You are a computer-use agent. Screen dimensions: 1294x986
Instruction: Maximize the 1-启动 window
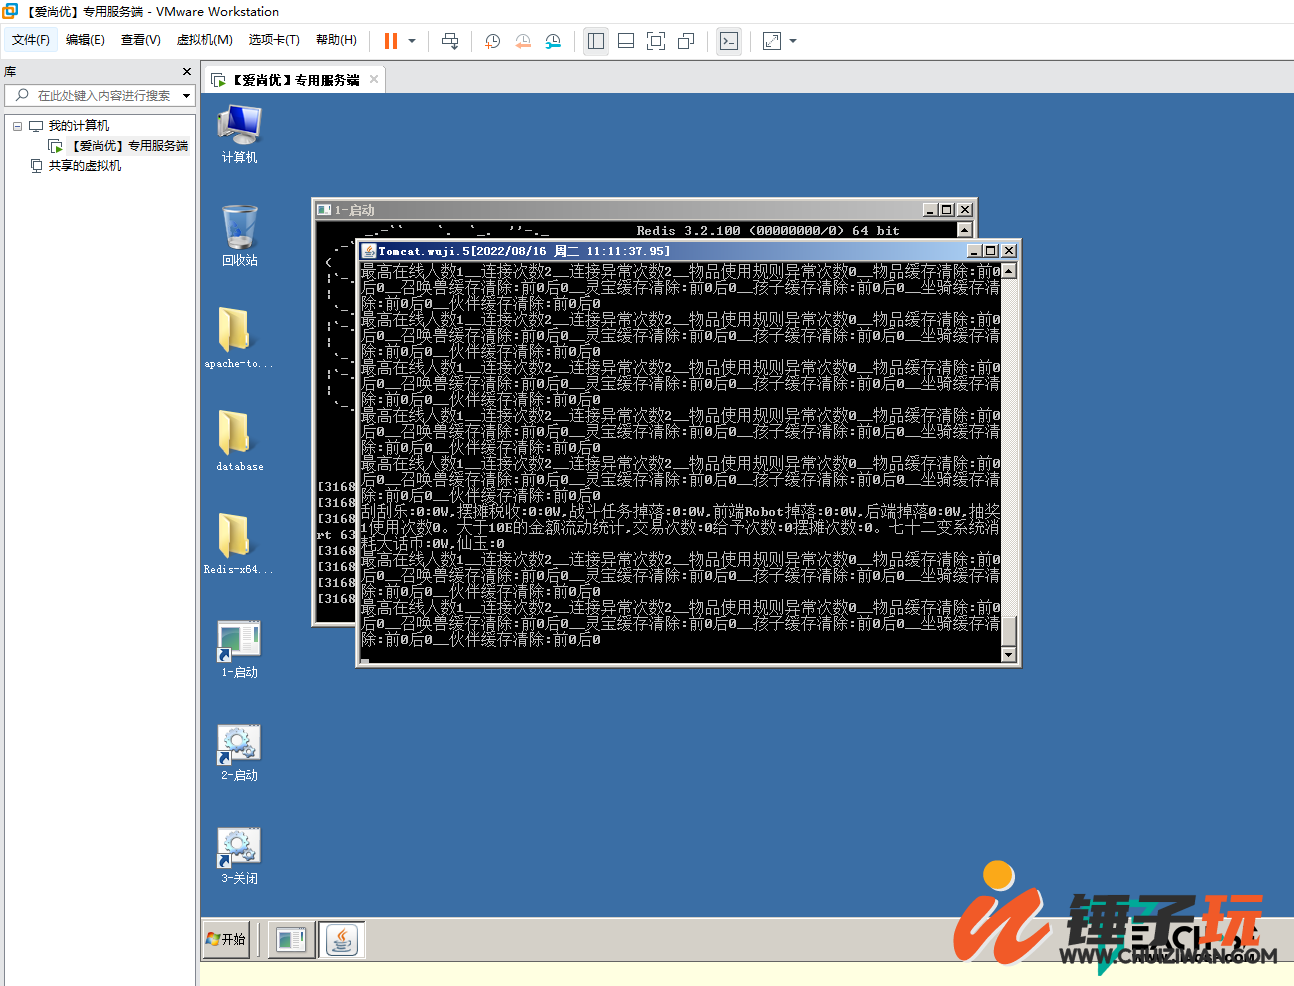point(946,210)
